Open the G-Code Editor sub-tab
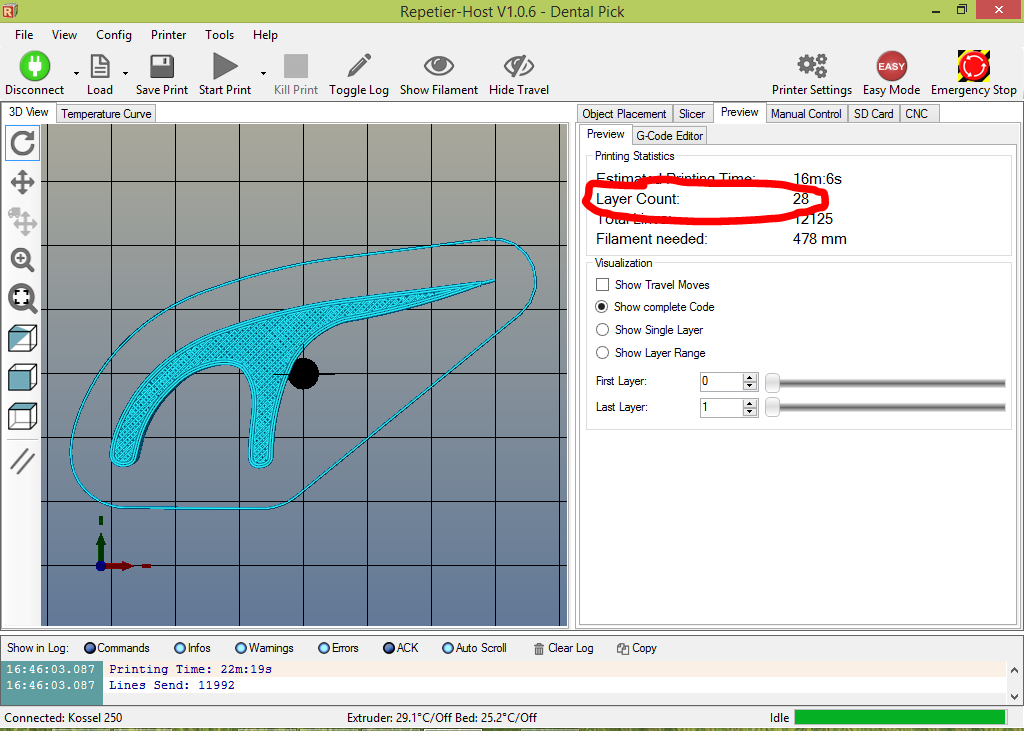The width and height of the screenshot is (1024, 731). (669, 136)
